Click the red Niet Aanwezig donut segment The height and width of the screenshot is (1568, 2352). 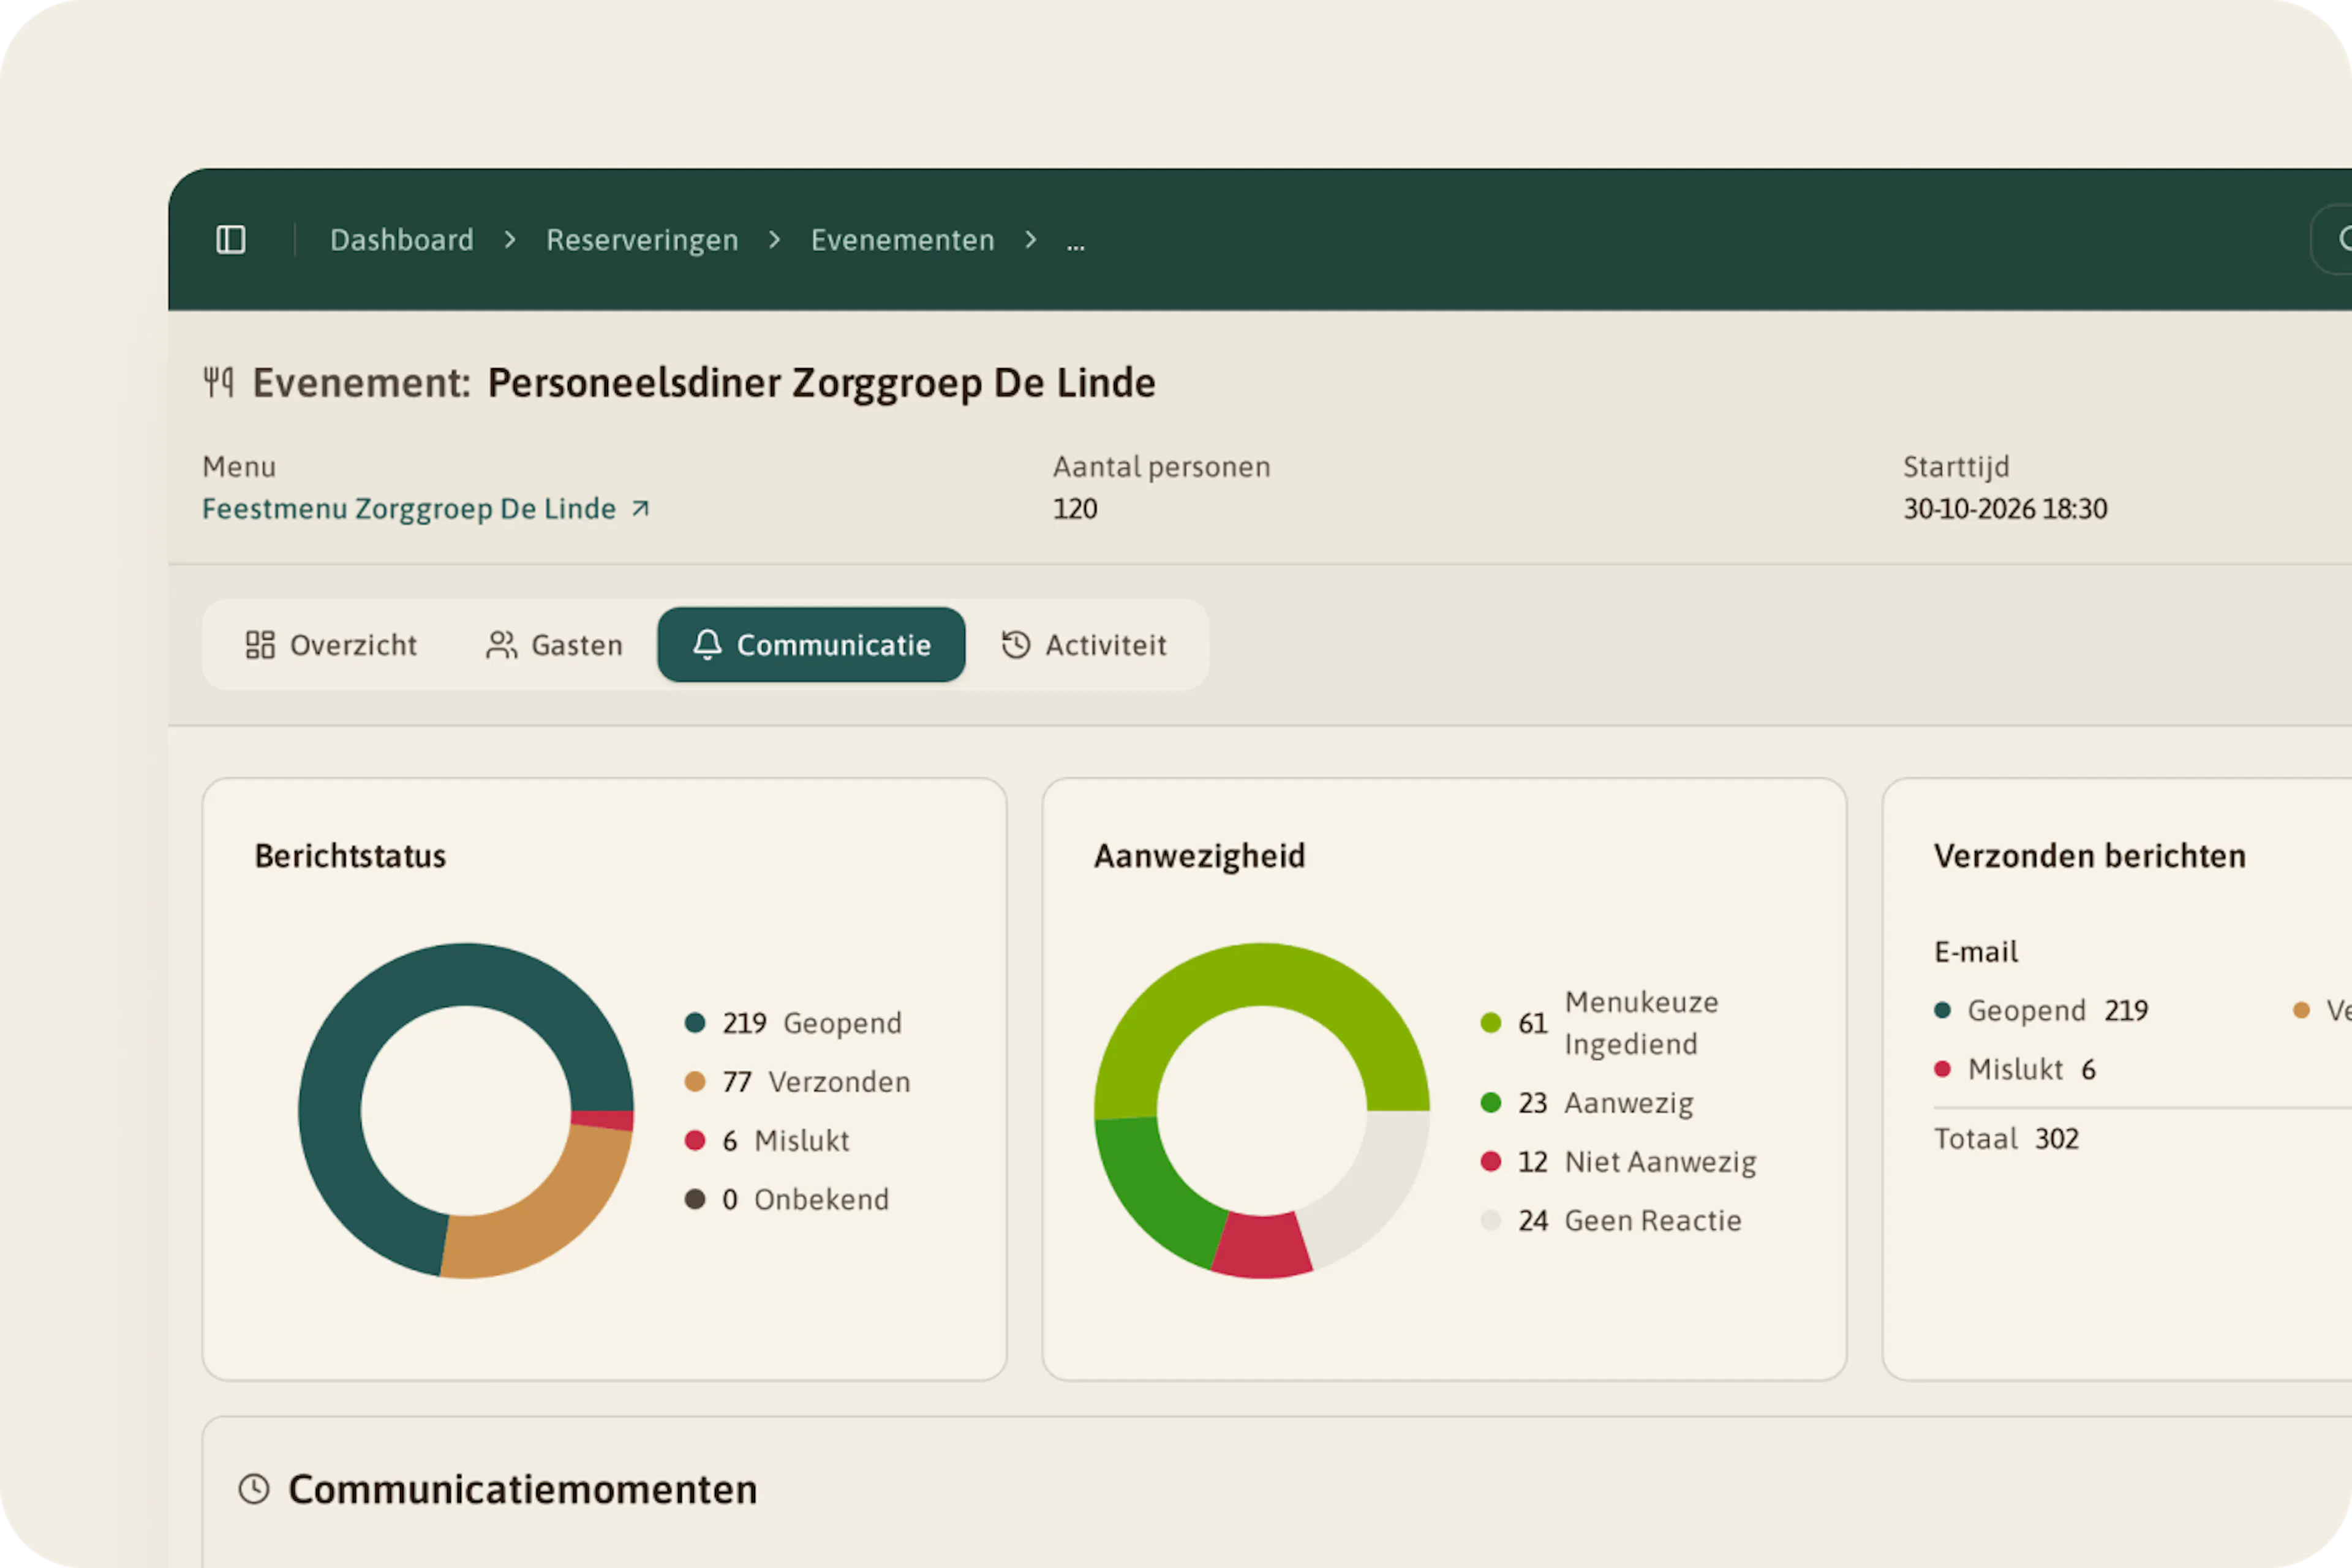pyautogui.click(x=1262, y=1246)
